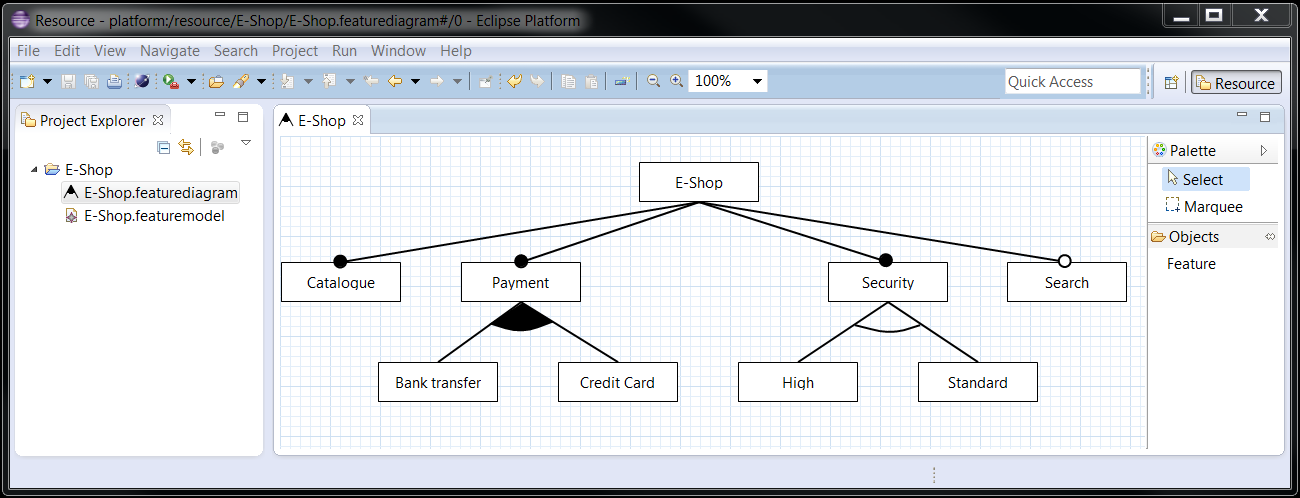Open the Run menu
This screenshot has height=498, width=1300.
pyautogui.click(x=345, y=51)
